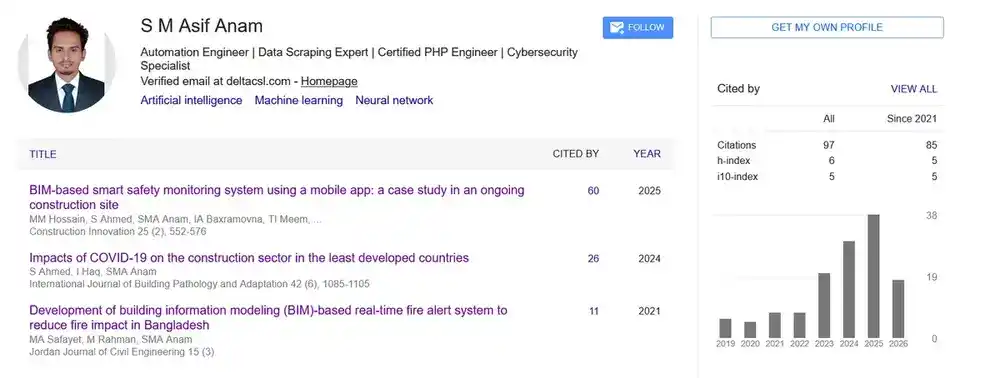Click the 'Citations' row label
The image size is (1000, 378).
coord(737,145)
